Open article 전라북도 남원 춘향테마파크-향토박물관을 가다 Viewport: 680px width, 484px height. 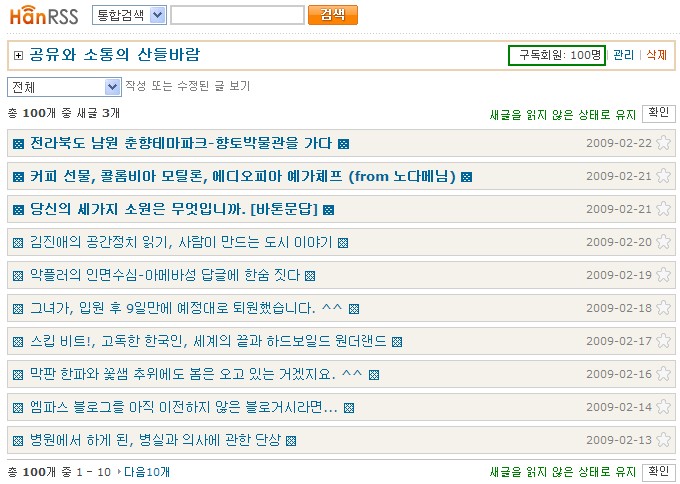181,143
